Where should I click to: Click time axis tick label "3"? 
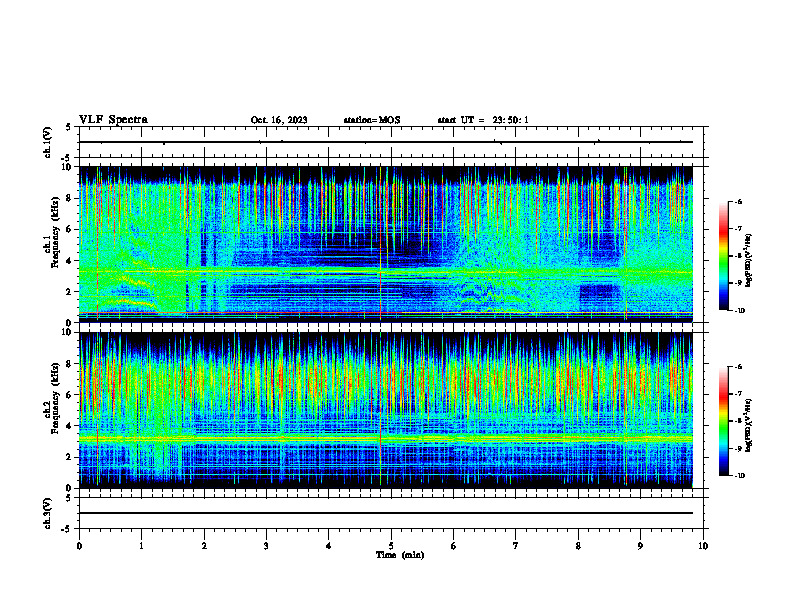pyautogui.click(x=266, y=546)
